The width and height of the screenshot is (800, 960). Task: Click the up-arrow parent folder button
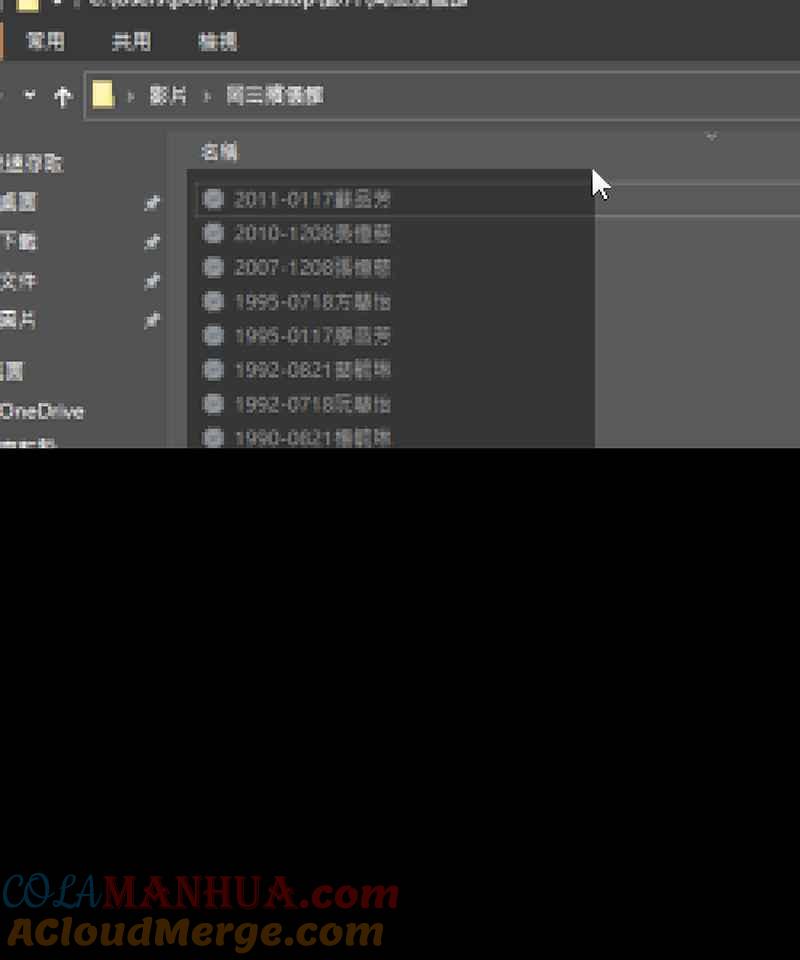[63, 96]
